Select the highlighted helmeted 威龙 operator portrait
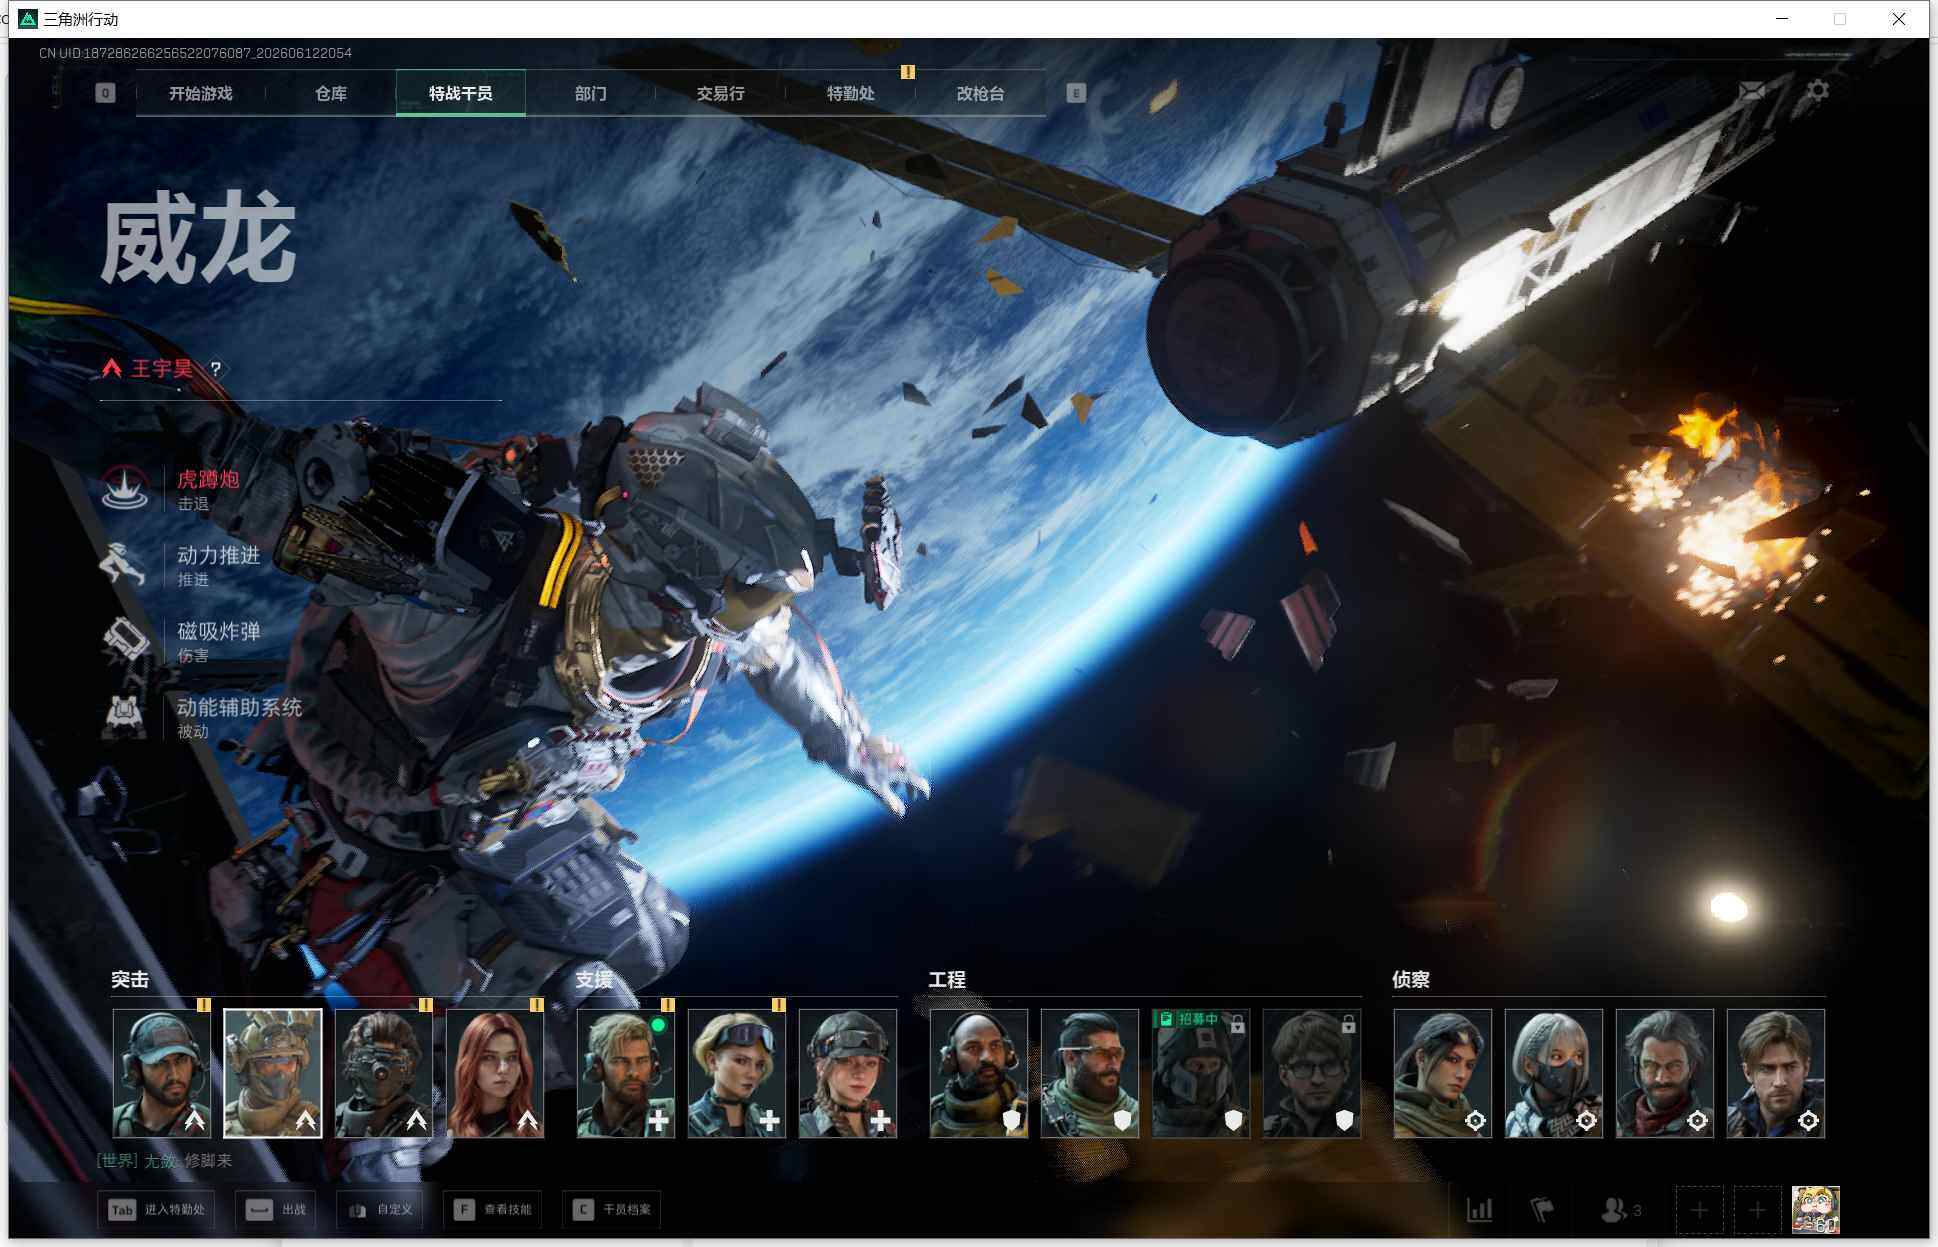Viewport: 1938px width, 1247px height. [x=272, y=1073]
